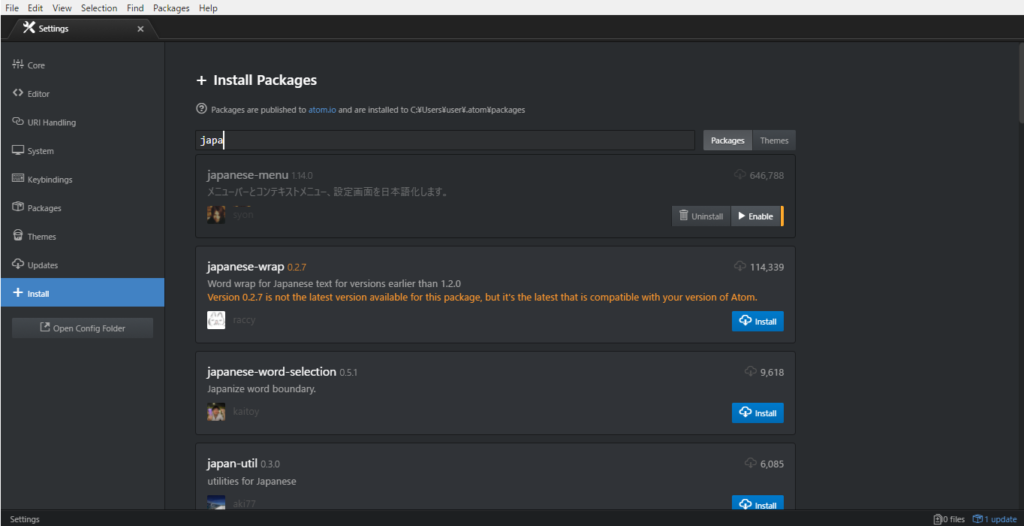Open the japanese-menu package title
The image size is (1024, 526).
coord(248,175)
